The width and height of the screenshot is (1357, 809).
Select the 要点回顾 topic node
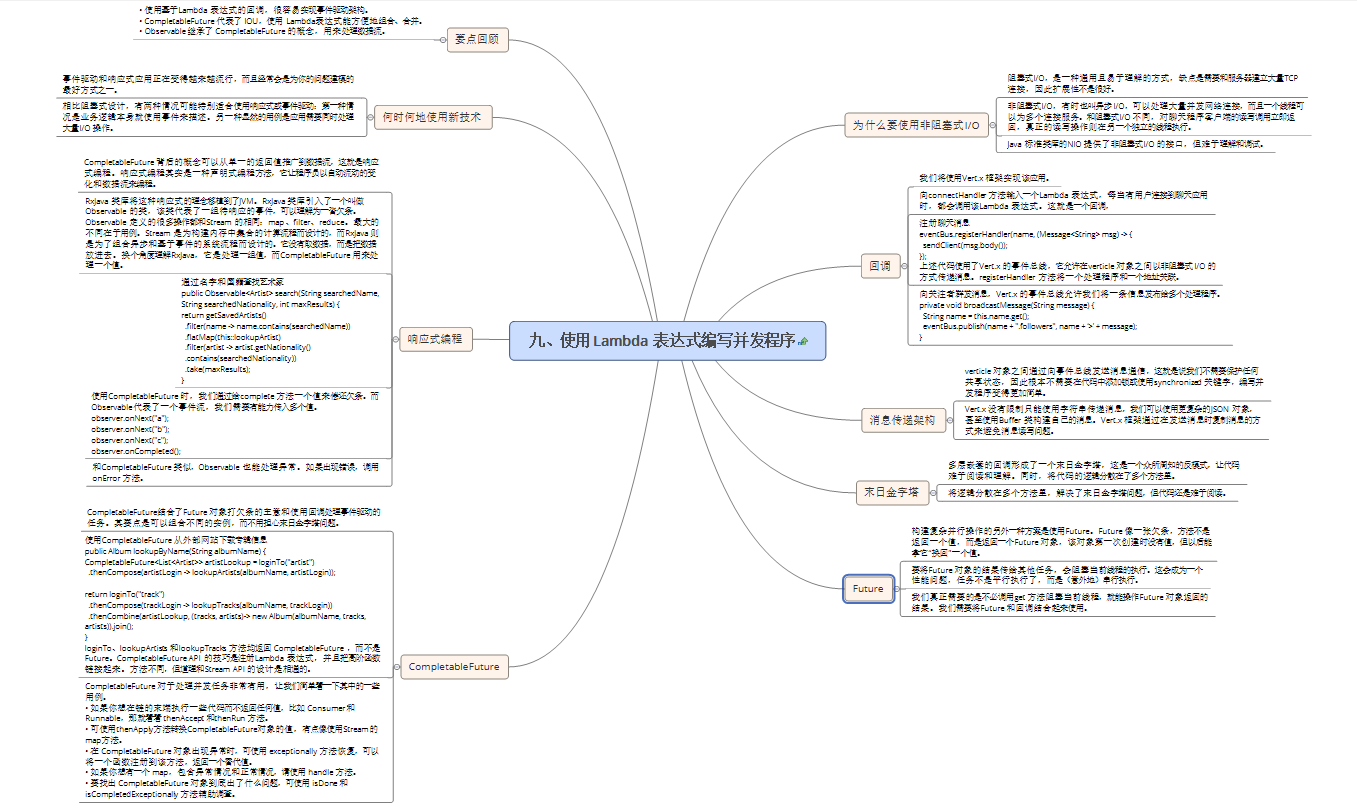click(x=476, y=39)
